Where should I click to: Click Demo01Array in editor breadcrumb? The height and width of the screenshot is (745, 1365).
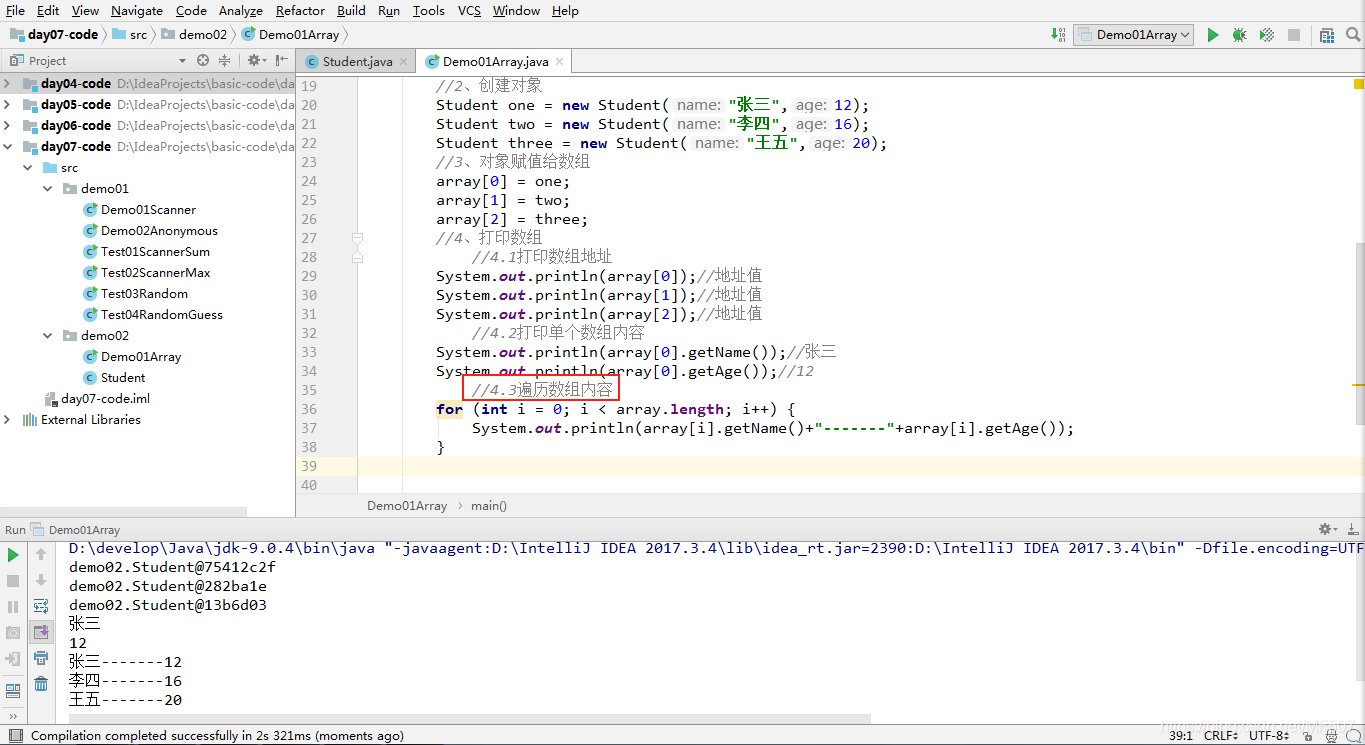pos(407,505)
